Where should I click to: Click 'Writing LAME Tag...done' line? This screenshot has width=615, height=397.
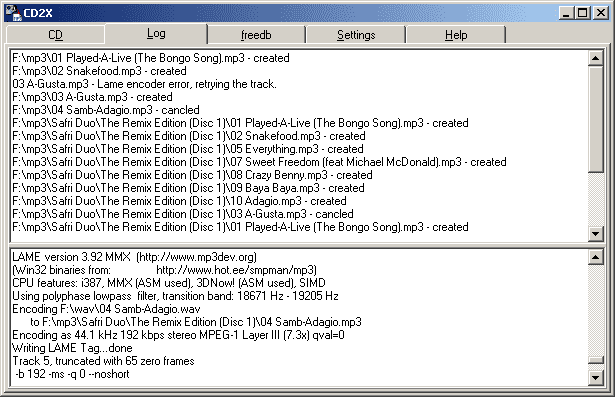click(72, 348)
